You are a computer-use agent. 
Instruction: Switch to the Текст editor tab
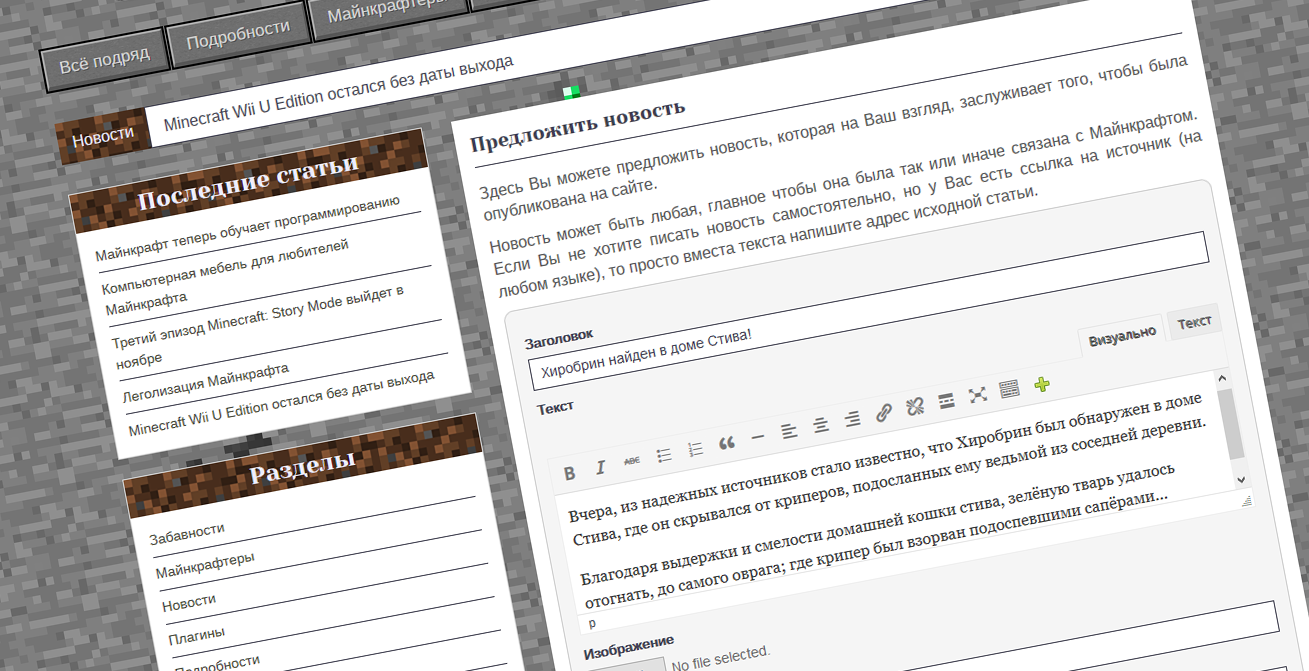(x=1194, y=321)
